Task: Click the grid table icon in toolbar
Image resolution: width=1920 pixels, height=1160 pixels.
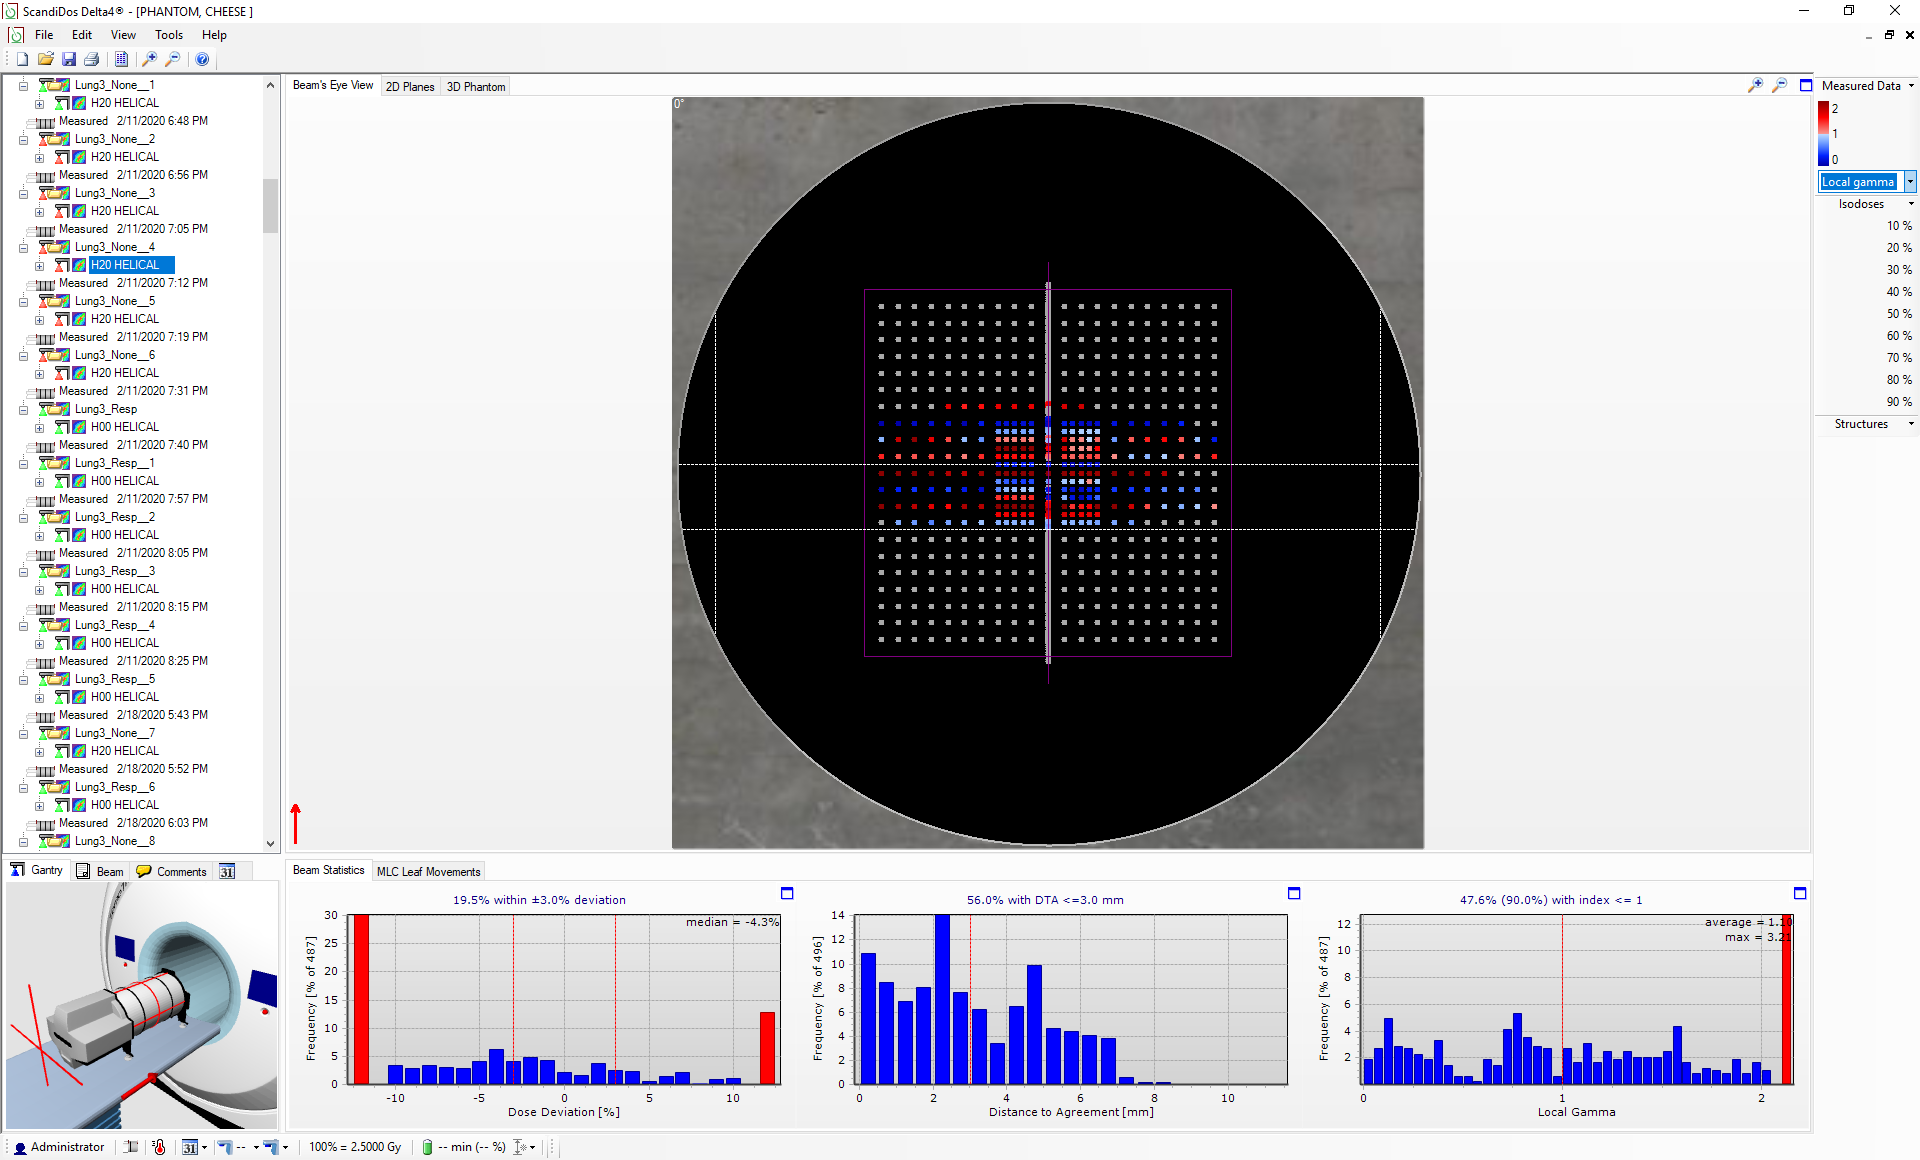Action: pos(121,59)
